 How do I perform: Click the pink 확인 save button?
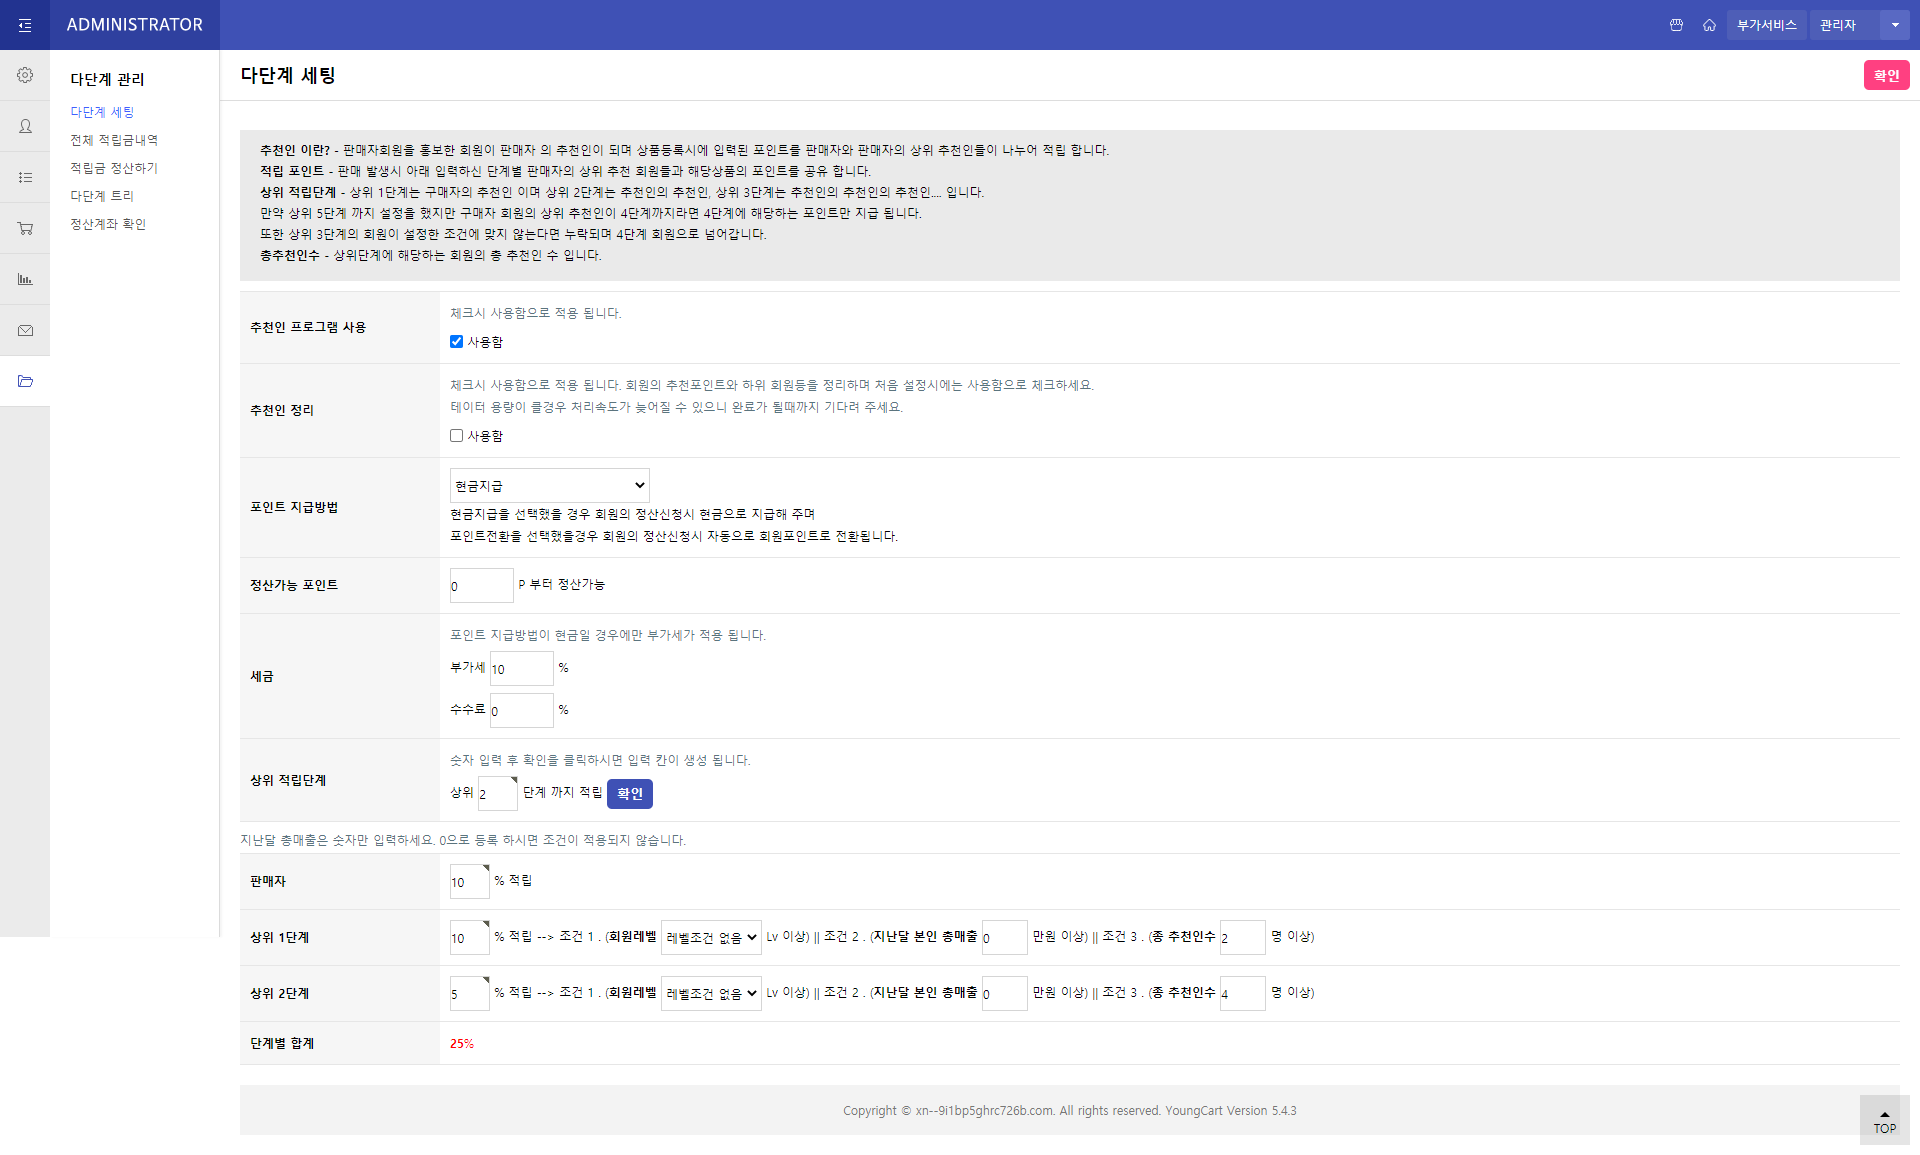[x=1886, y=75]
